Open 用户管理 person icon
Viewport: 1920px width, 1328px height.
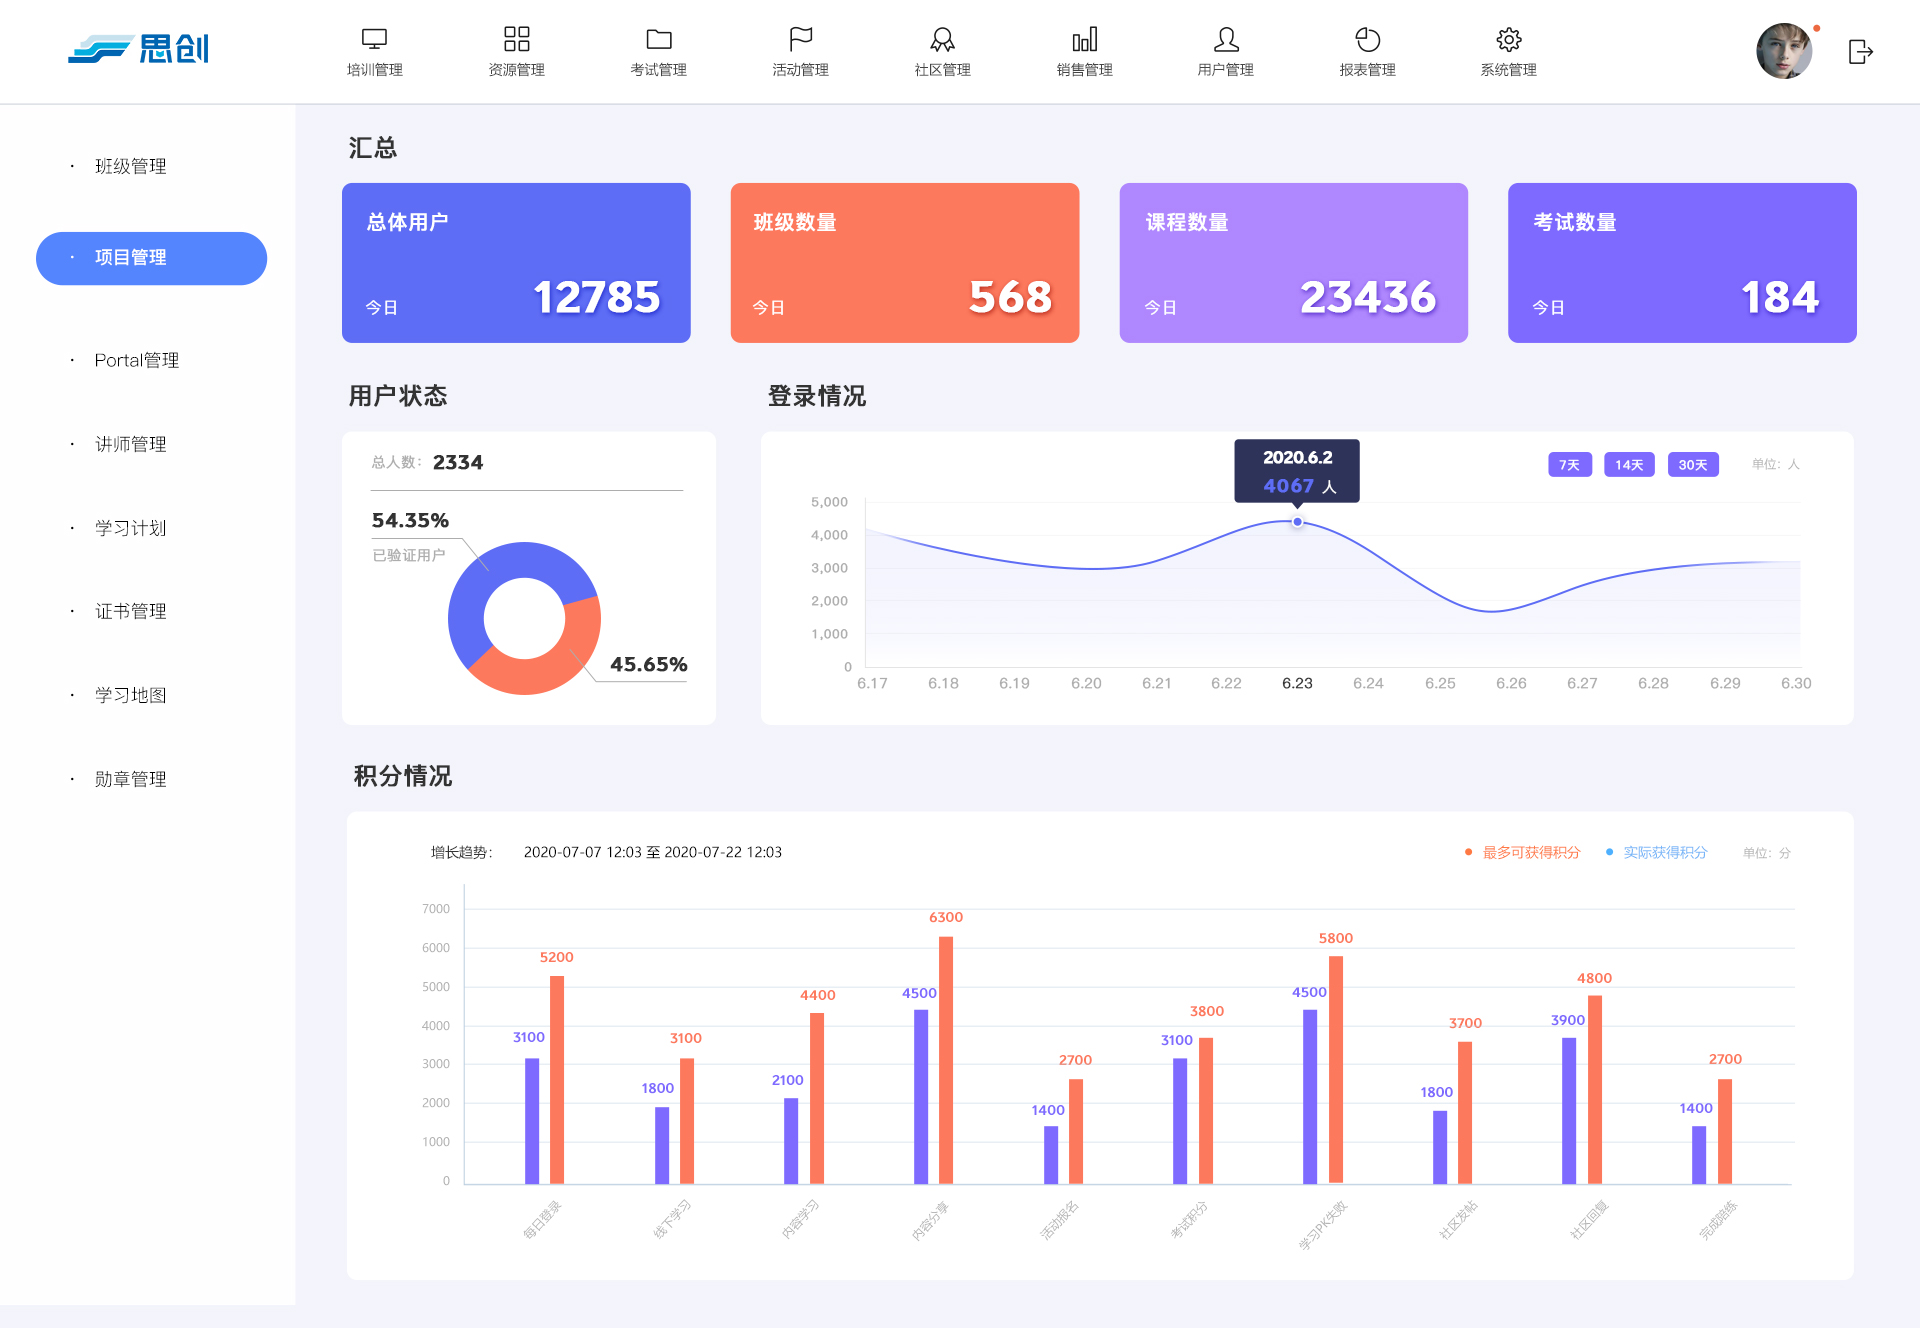1226,40
